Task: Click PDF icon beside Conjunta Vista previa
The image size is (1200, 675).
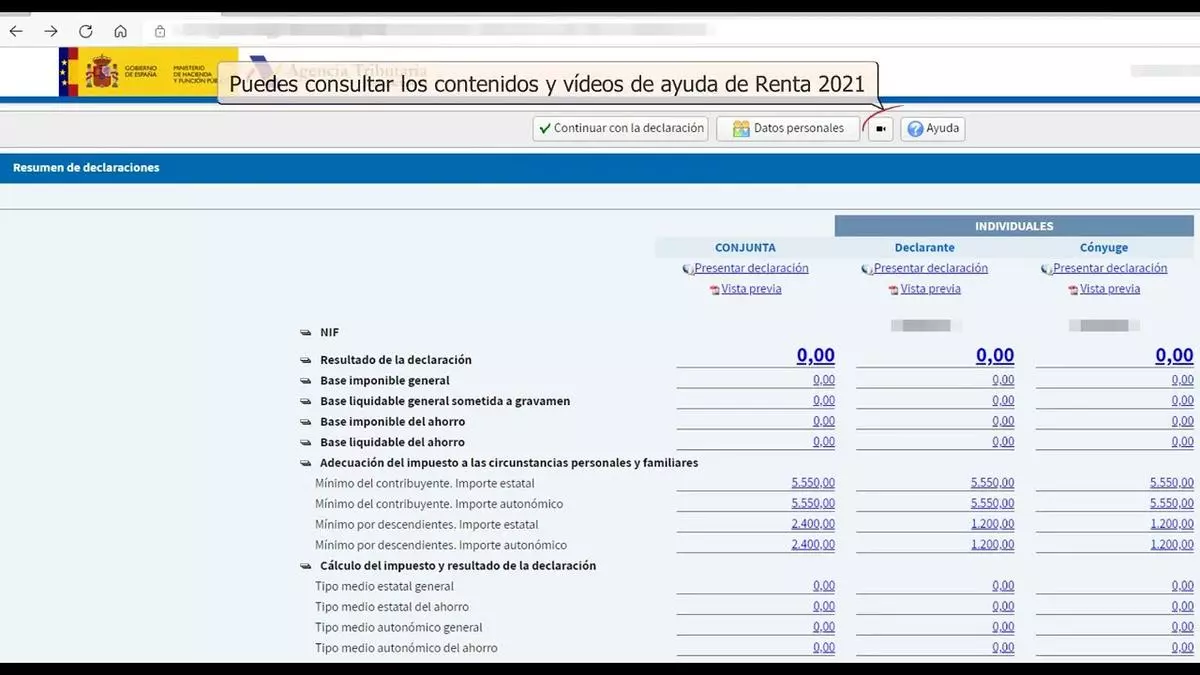Action: click(714, 290)
